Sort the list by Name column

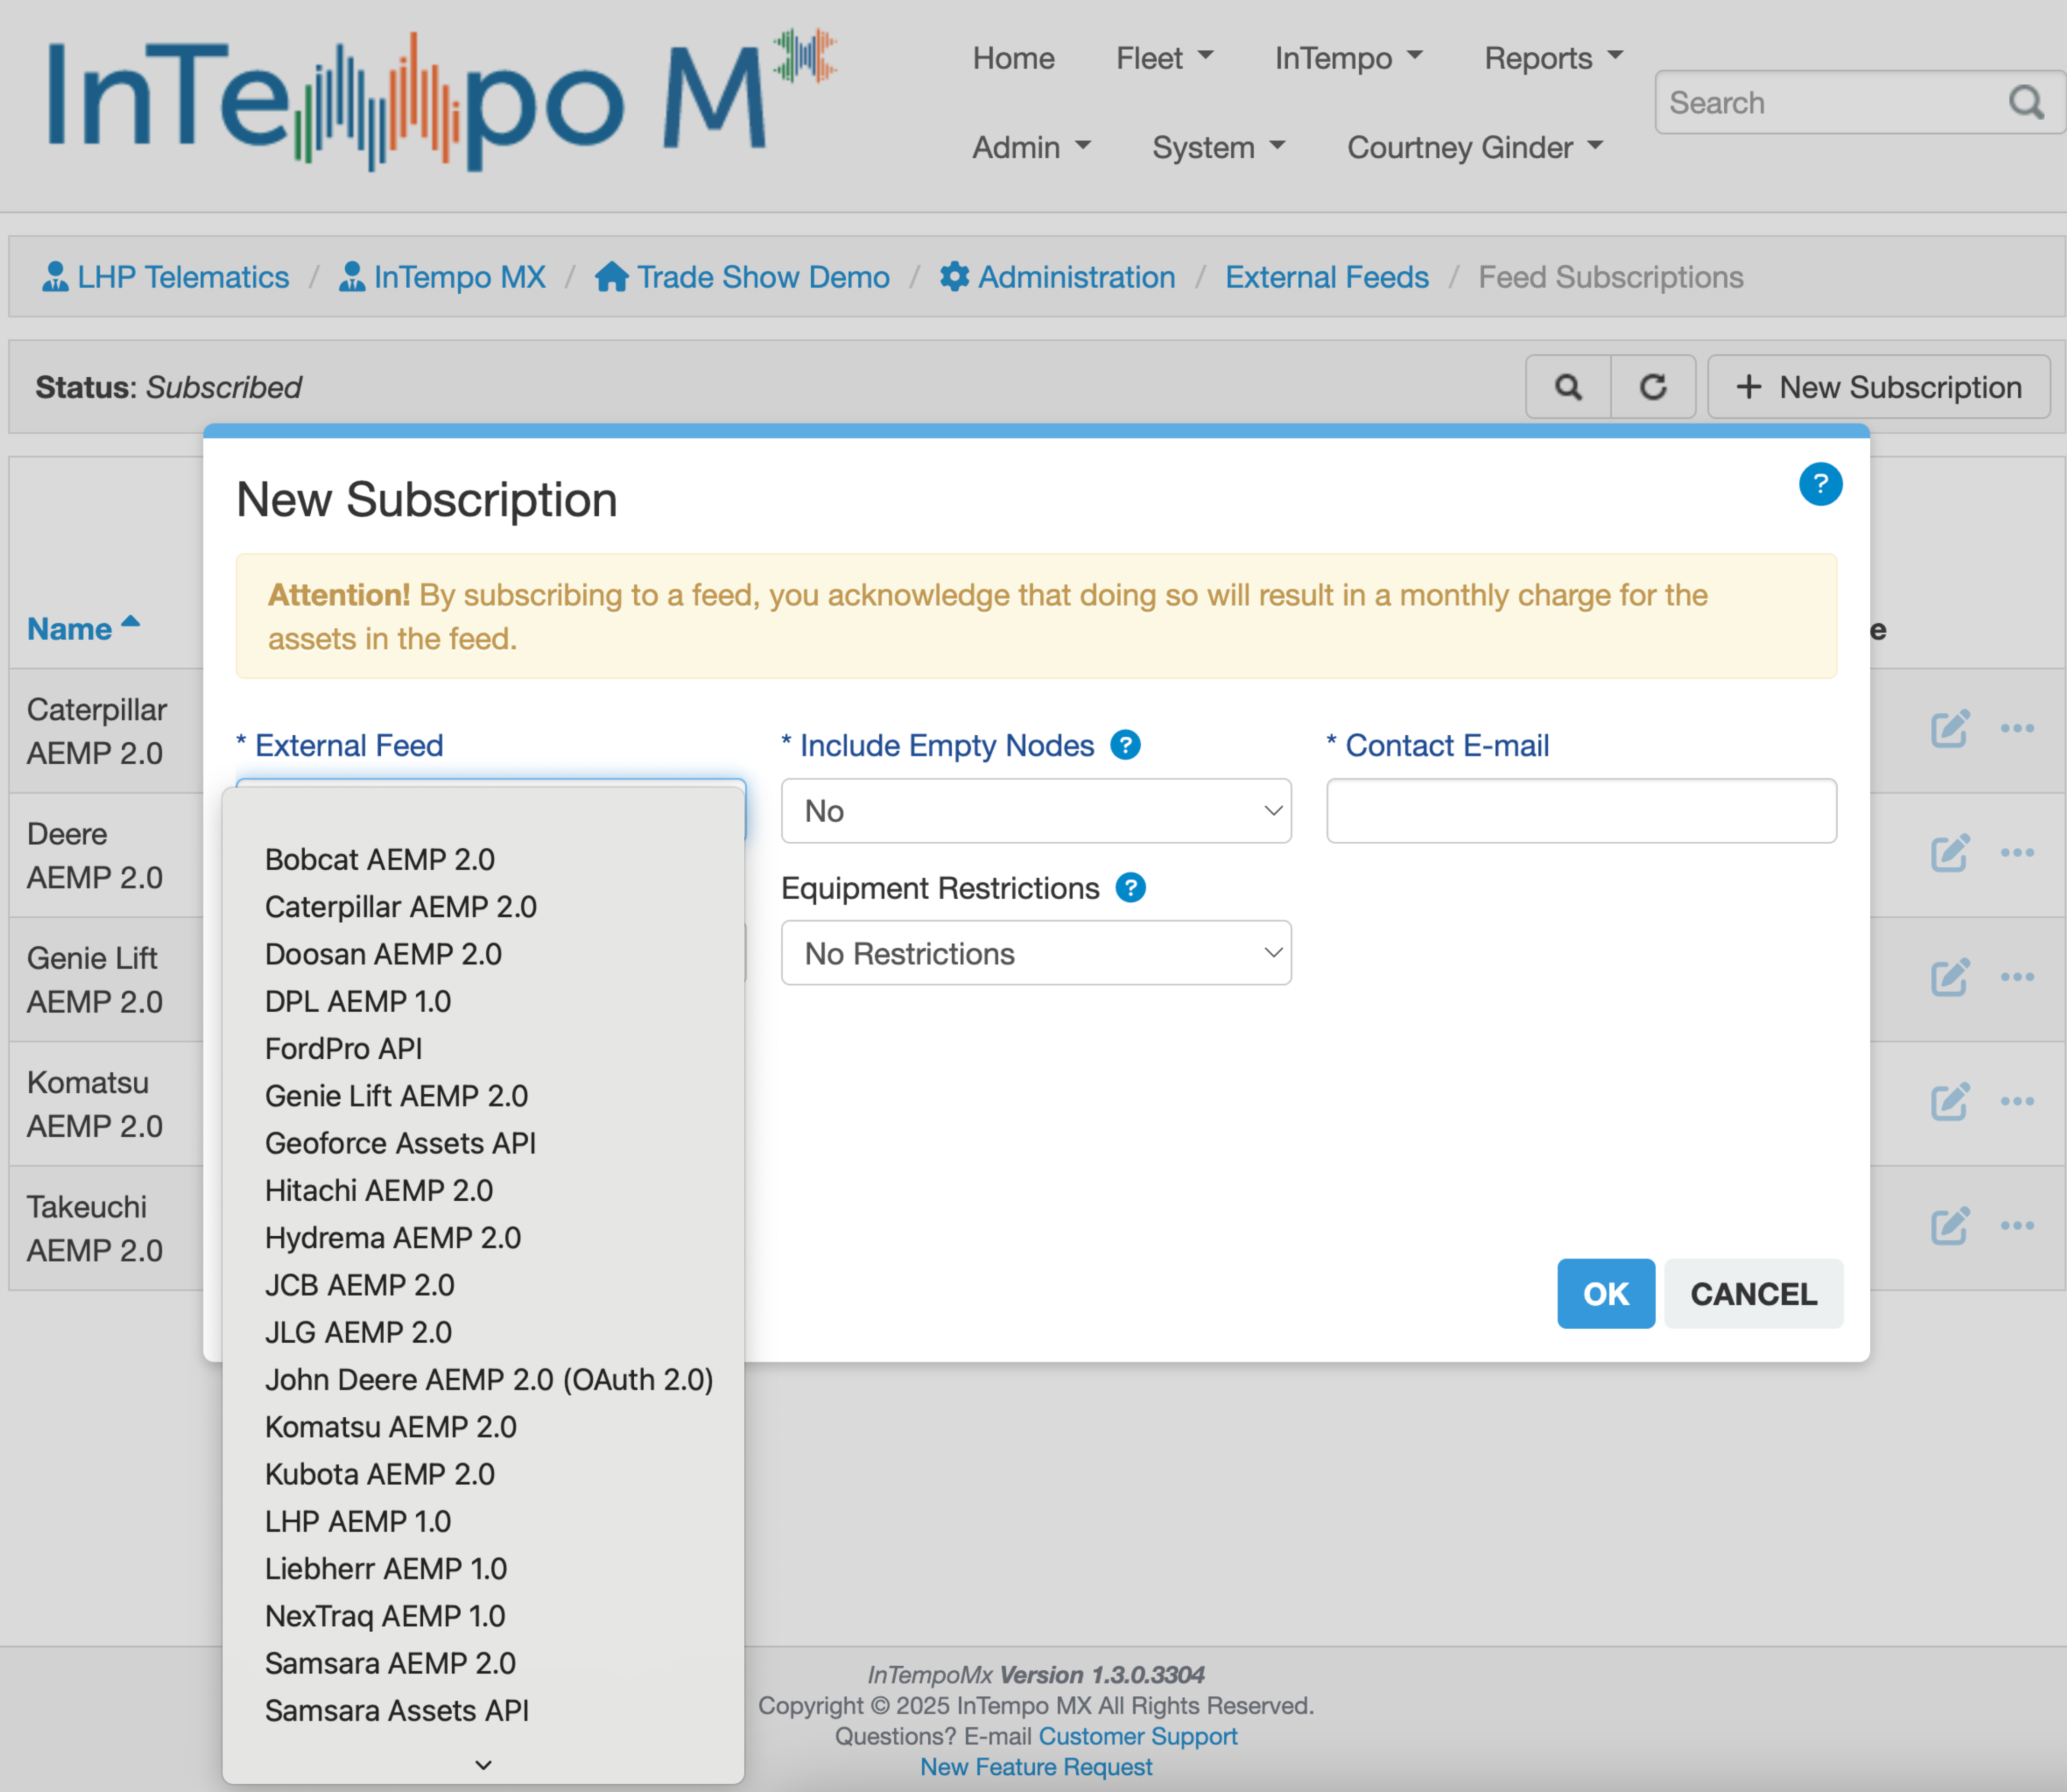[70, 629]
